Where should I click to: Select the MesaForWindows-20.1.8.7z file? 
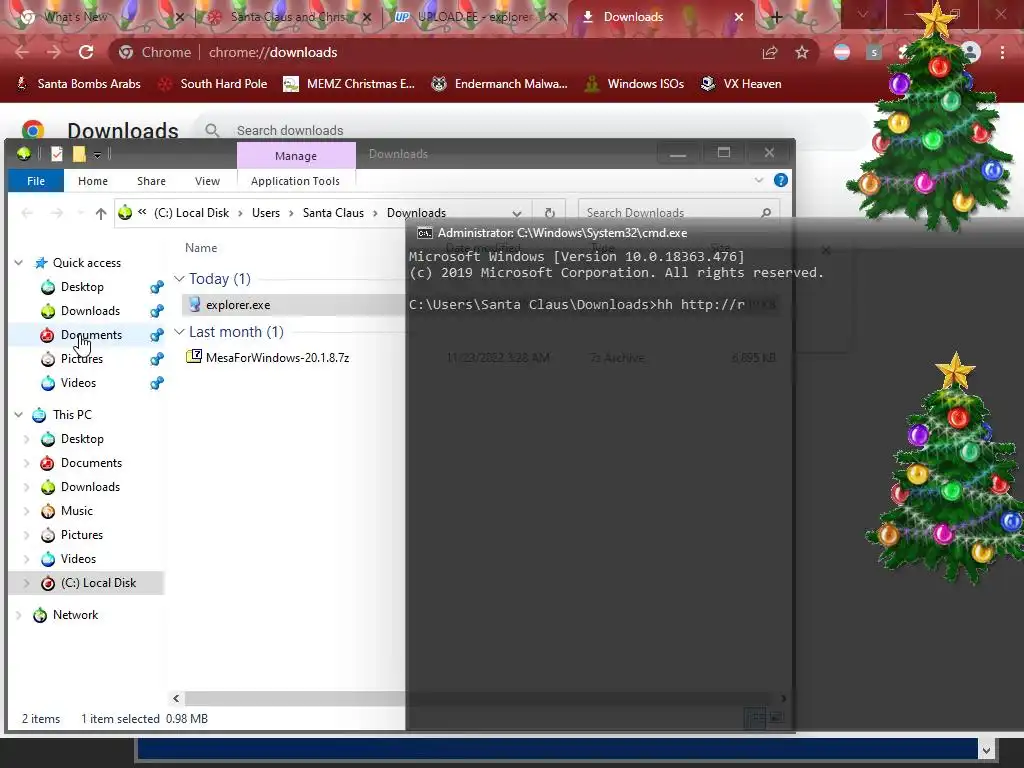[x=277, y=358]
